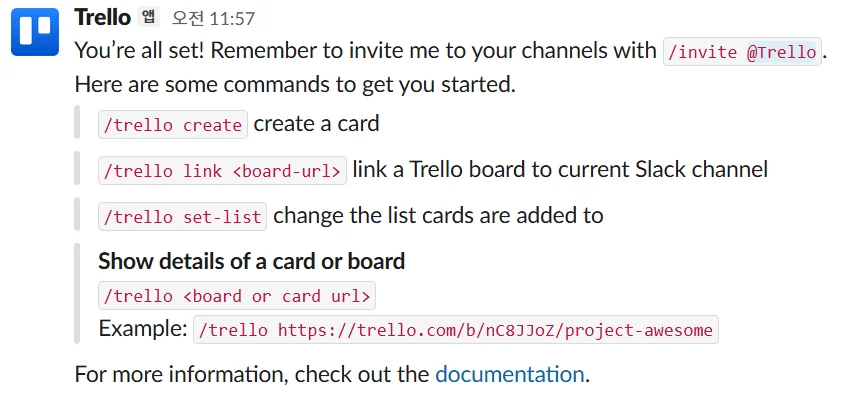
Task: Select the /trello link <board-url> command snippet
Action: tap(223, 171)
